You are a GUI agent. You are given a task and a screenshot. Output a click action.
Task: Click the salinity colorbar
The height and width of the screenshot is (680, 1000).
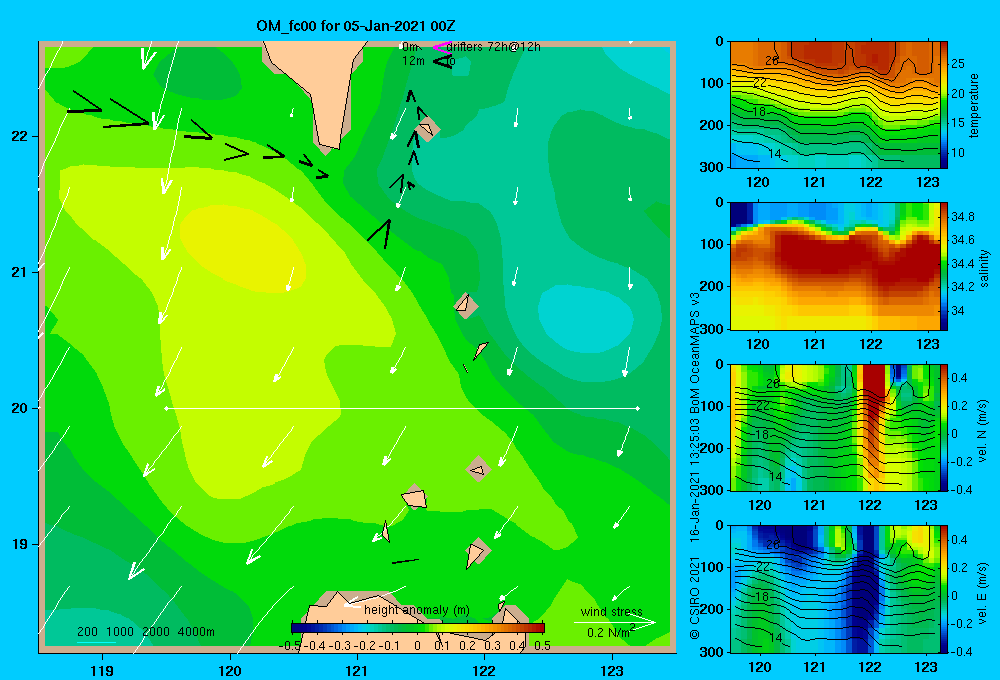[x=944, y=266]
